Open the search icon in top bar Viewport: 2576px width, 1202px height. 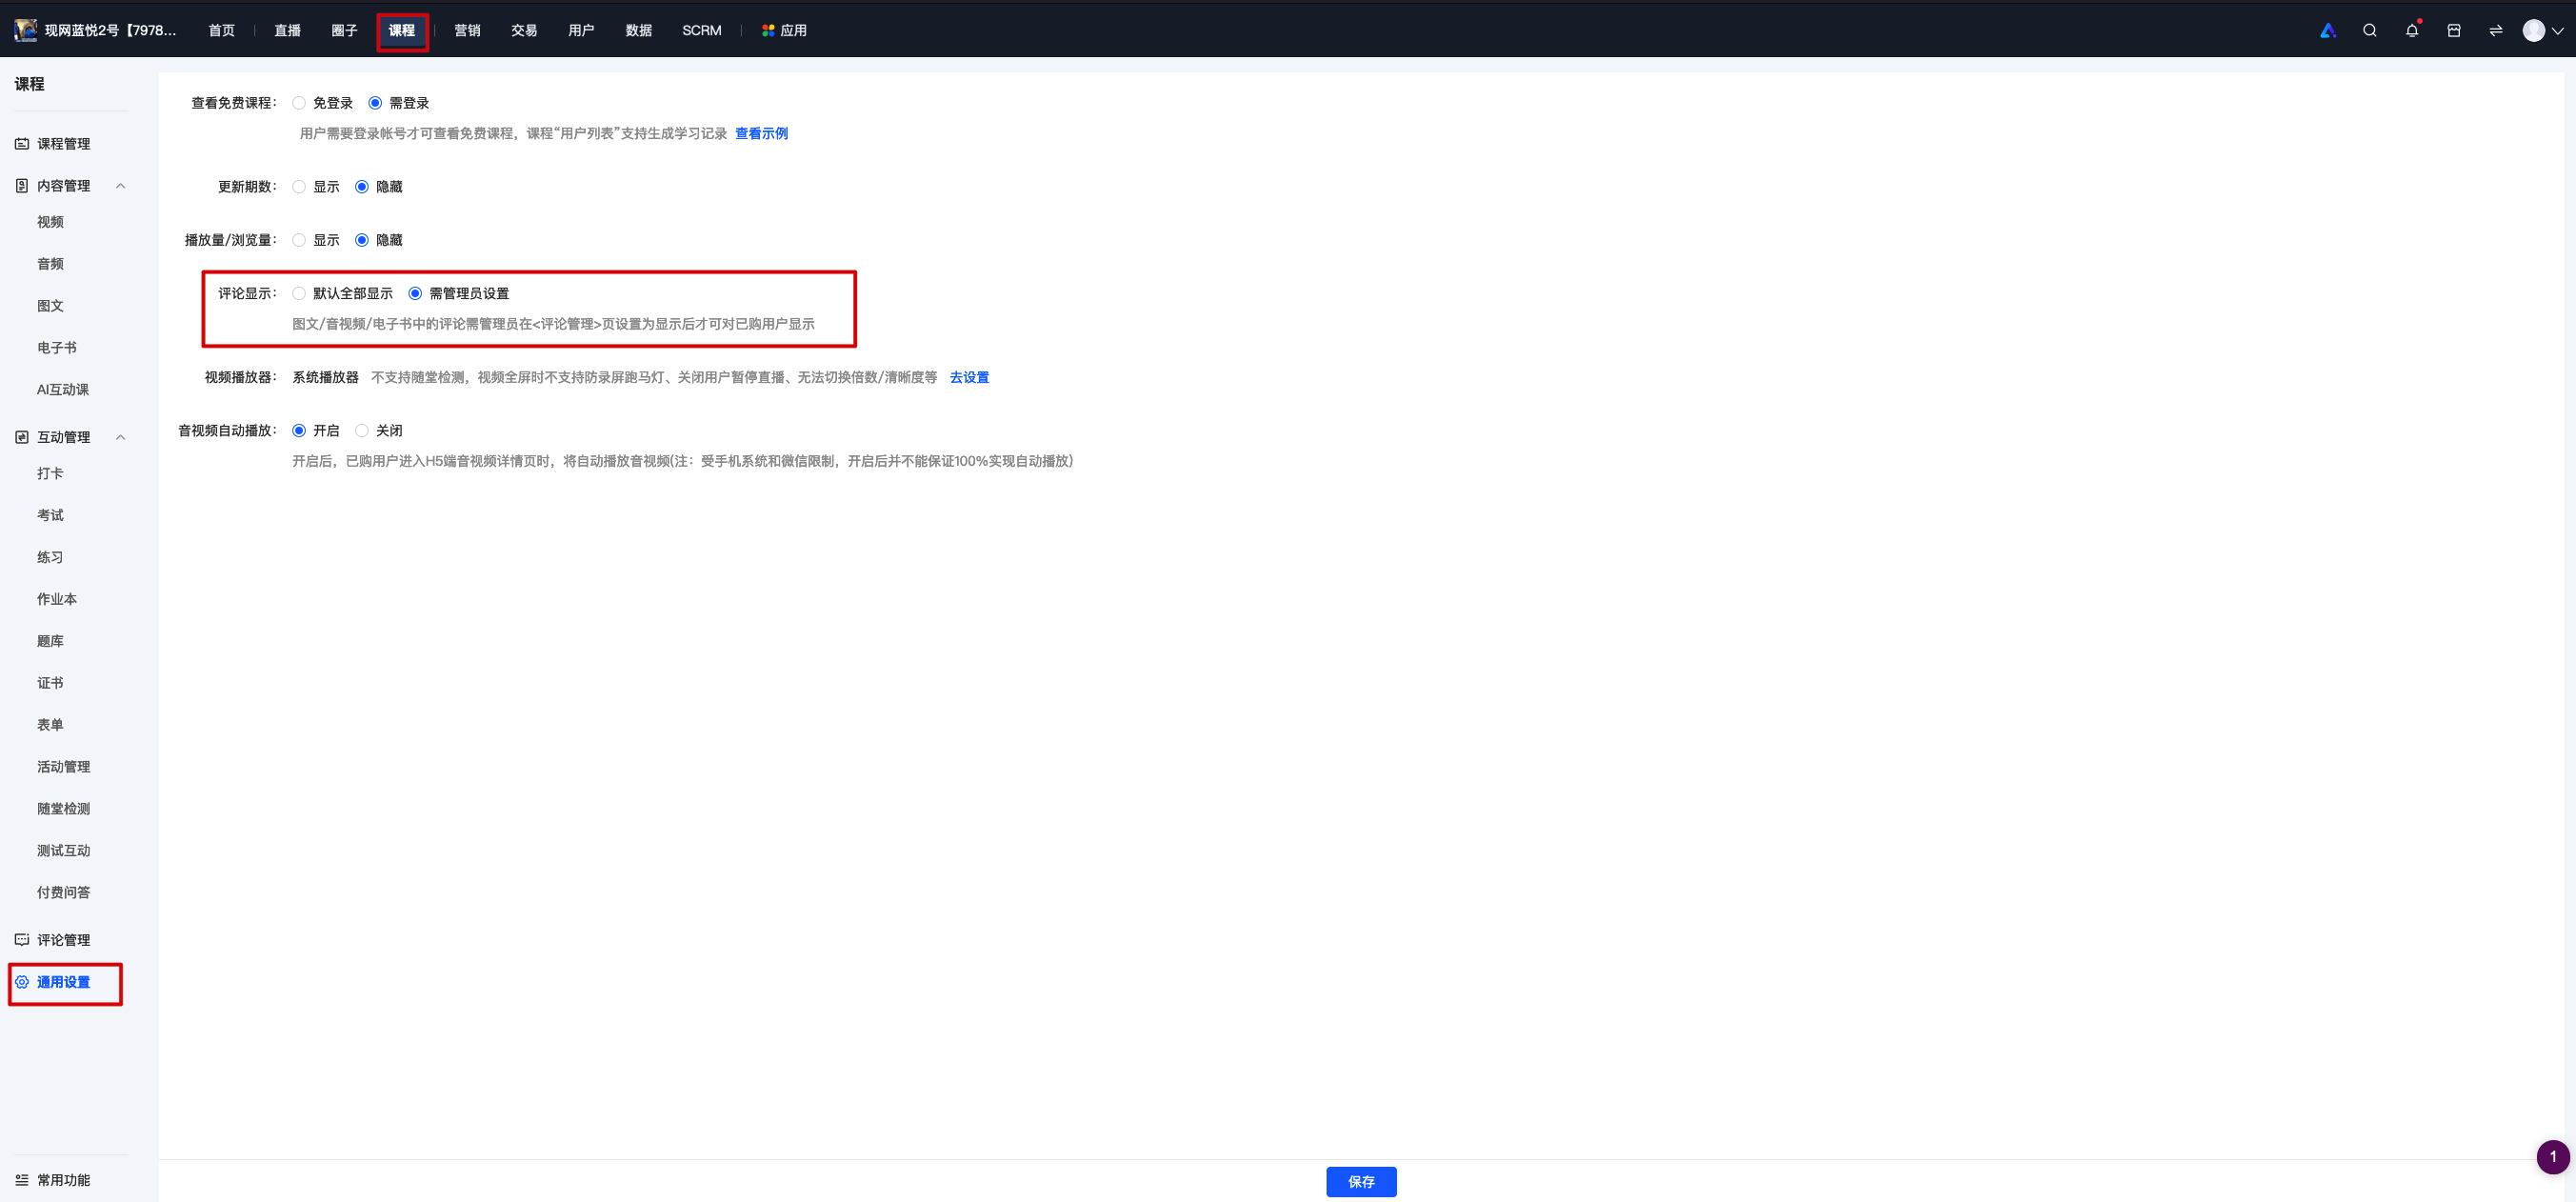2369,31
